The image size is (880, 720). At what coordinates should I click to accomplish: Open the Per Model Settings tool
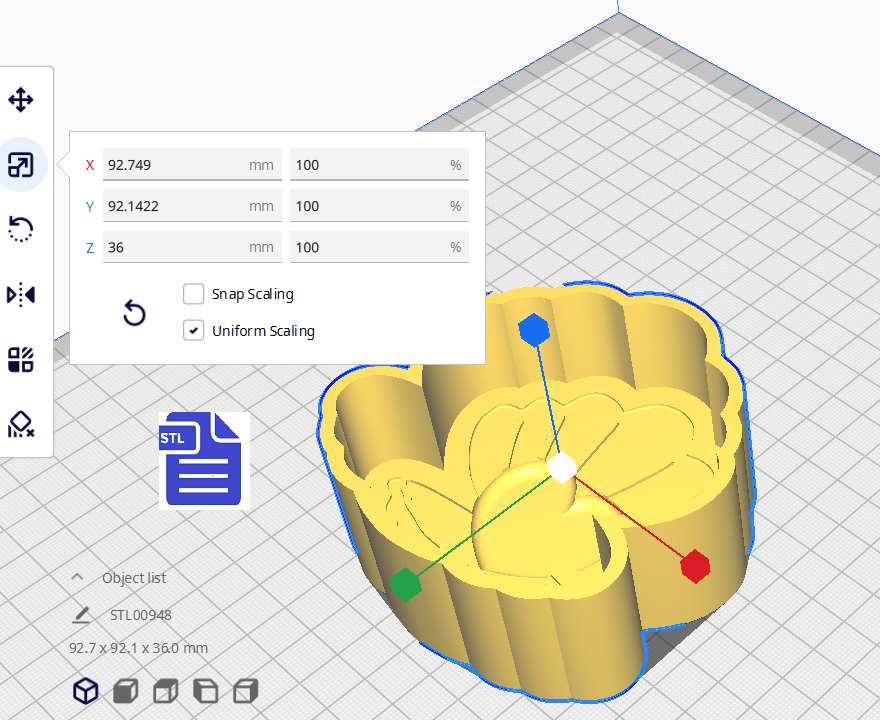click(x=21, y=360)
